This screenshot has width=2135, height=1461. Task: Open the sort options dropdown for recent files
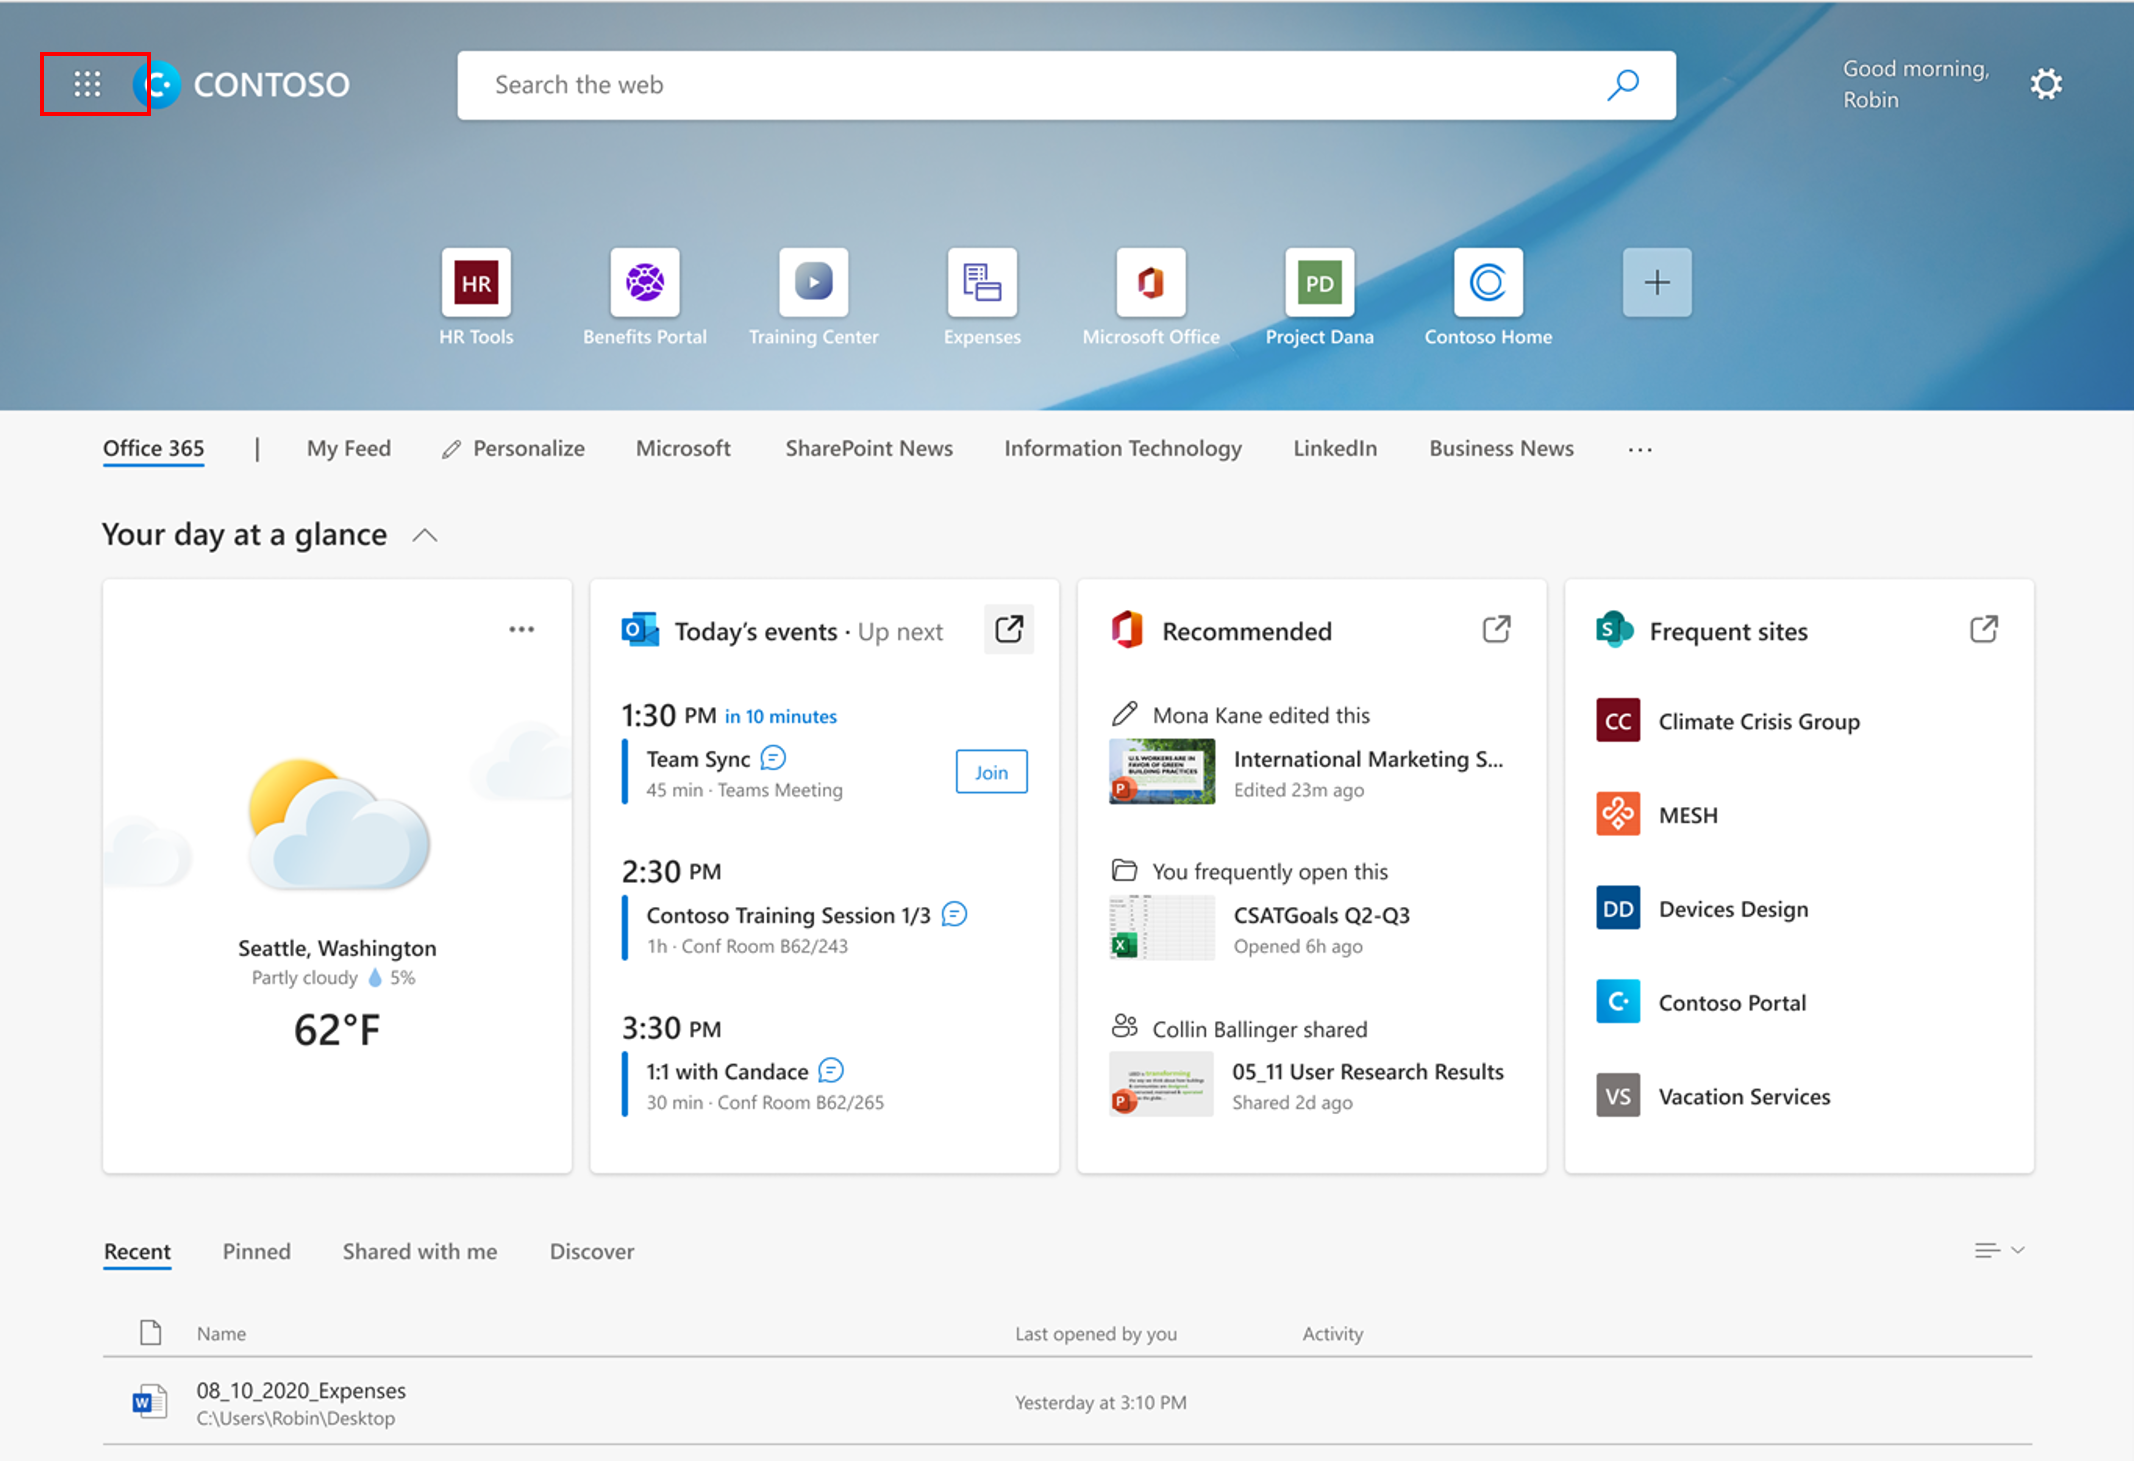click(1996, 1250)
